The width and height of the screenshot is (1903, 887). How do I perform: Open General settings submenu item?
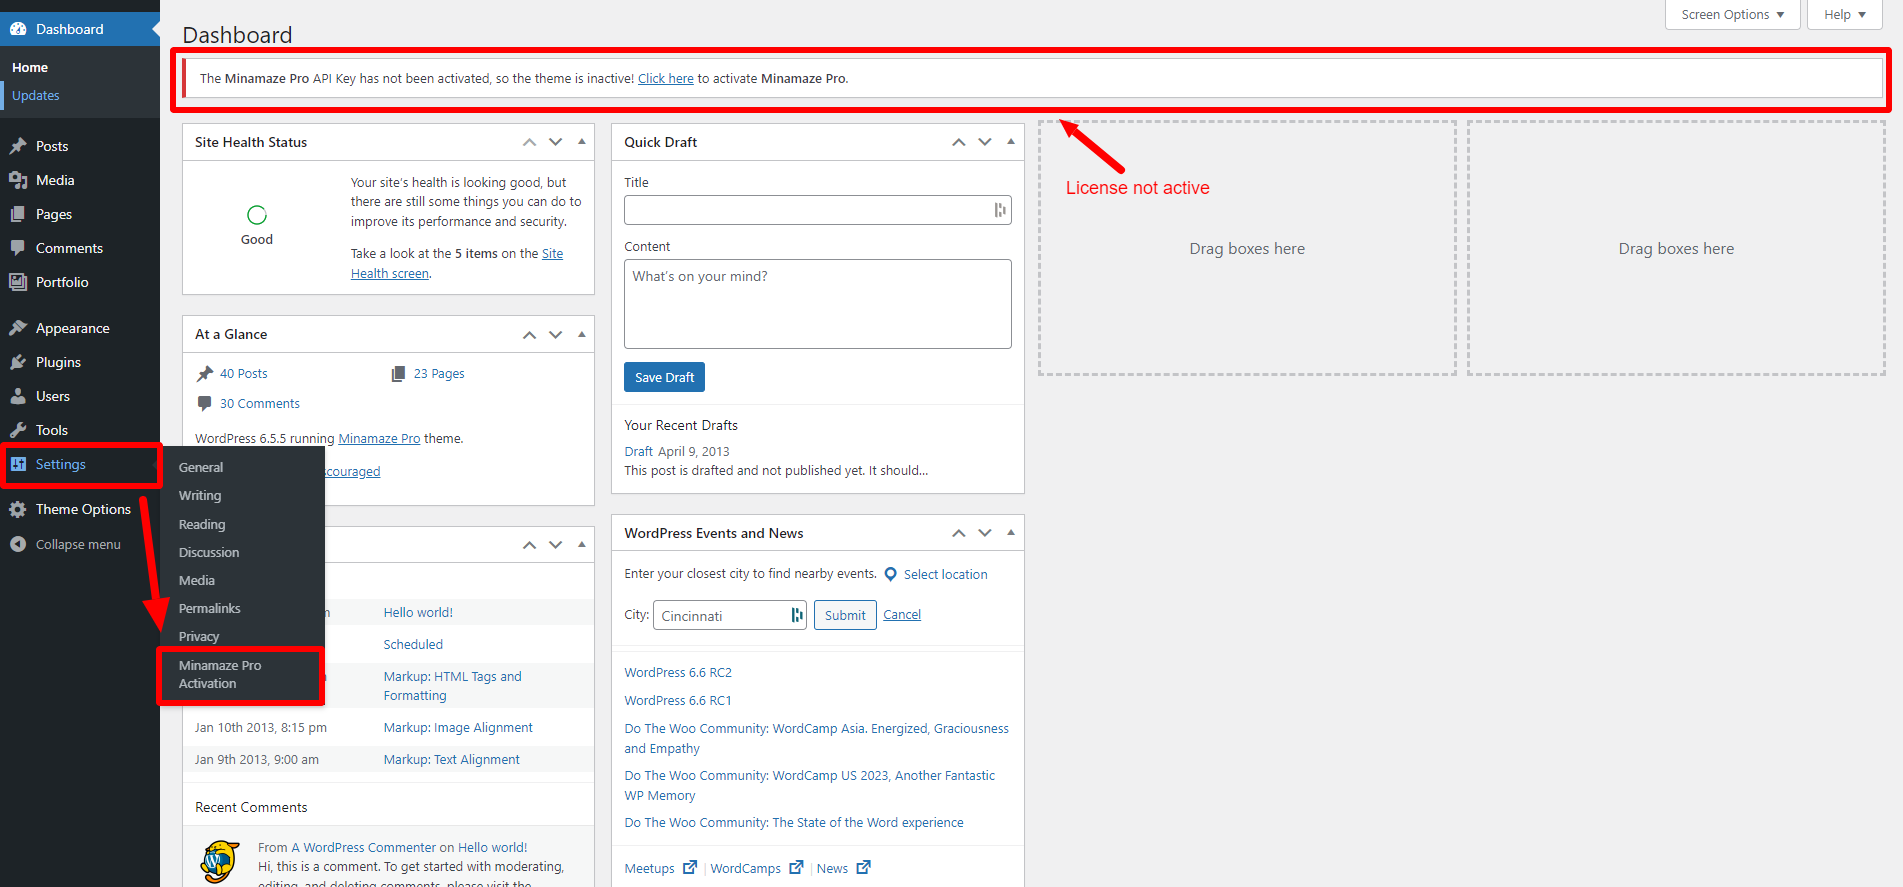click(x=201, y=467)
